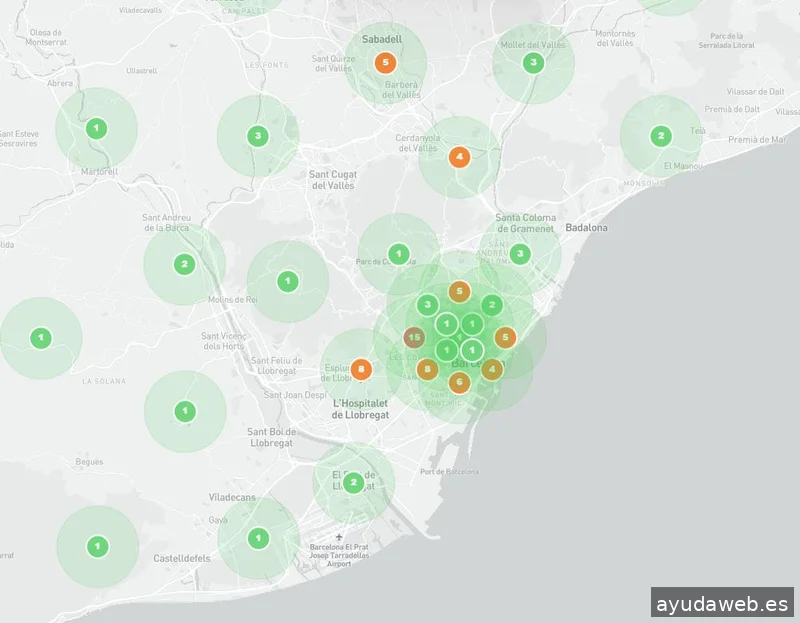Select the orange 4 cluster at Cerdanyola
Image resolution: width=800 pixels, height=623 pixels.
pyautogui.click(x=459, y=157)
